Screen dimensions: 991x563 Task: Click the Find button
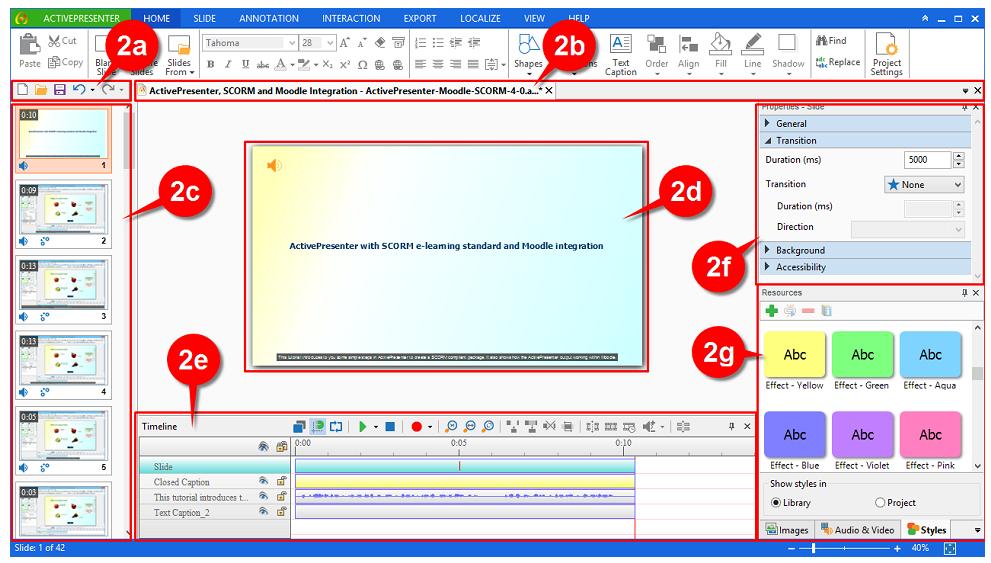[831, 40]
